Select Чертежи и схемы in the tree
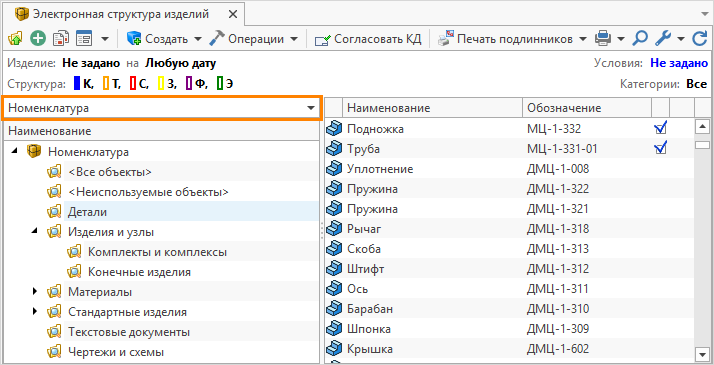This screenshot has width=714, height=365. 116,352
